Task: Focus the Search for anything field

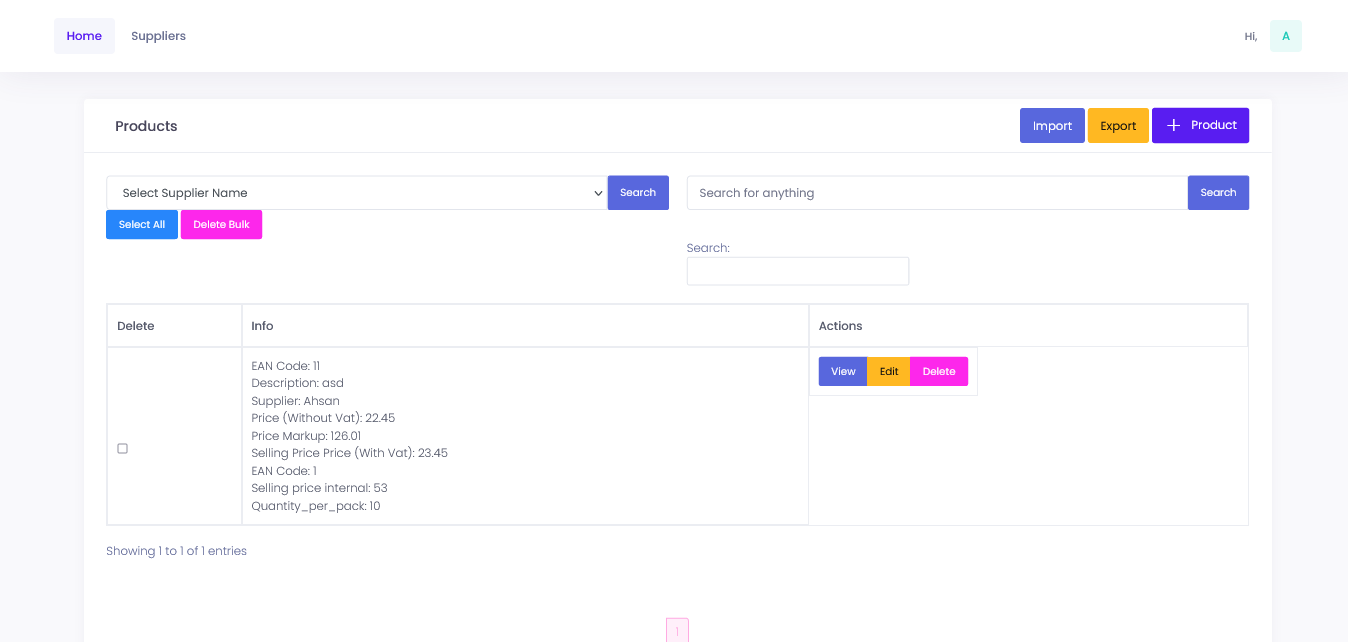Action: (x=937, y=193)
